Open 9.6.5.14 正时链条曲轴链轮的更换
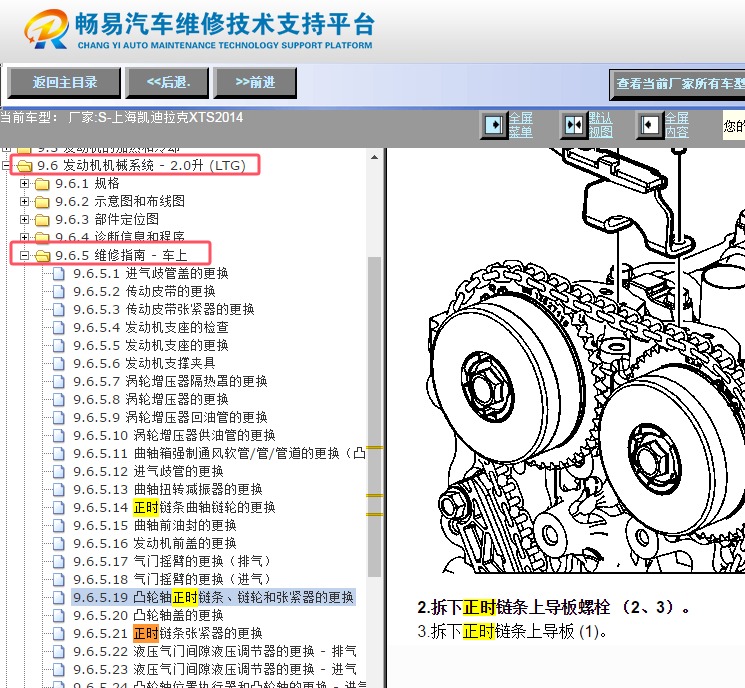745x688 pixels. pos(174,508)
